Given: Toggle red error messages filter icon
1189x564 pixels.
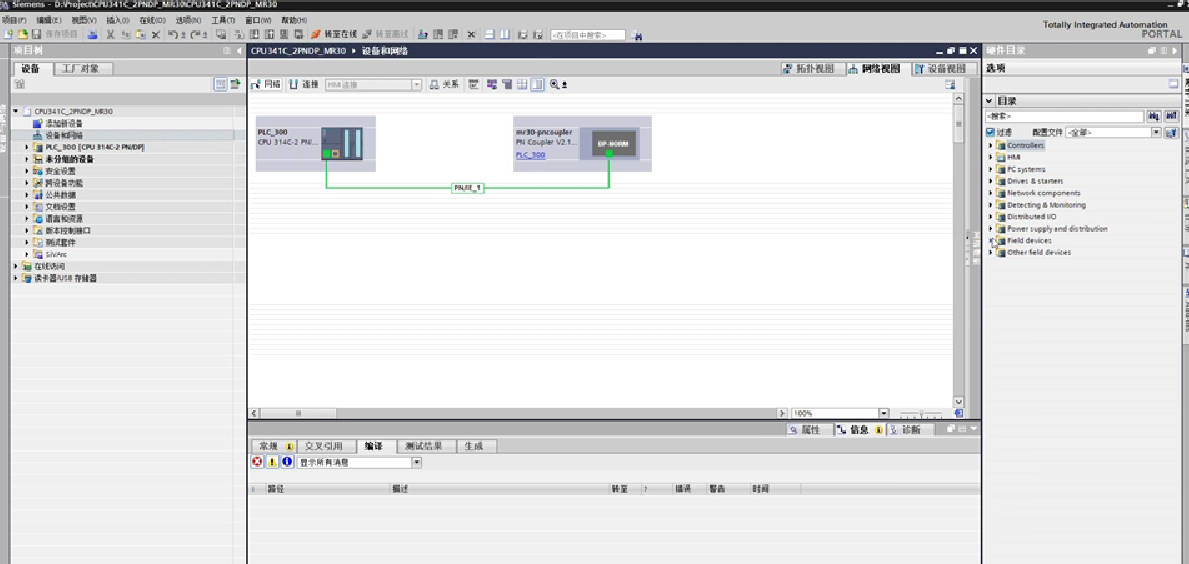Looking at the screenshot, I should coord(257,462).
